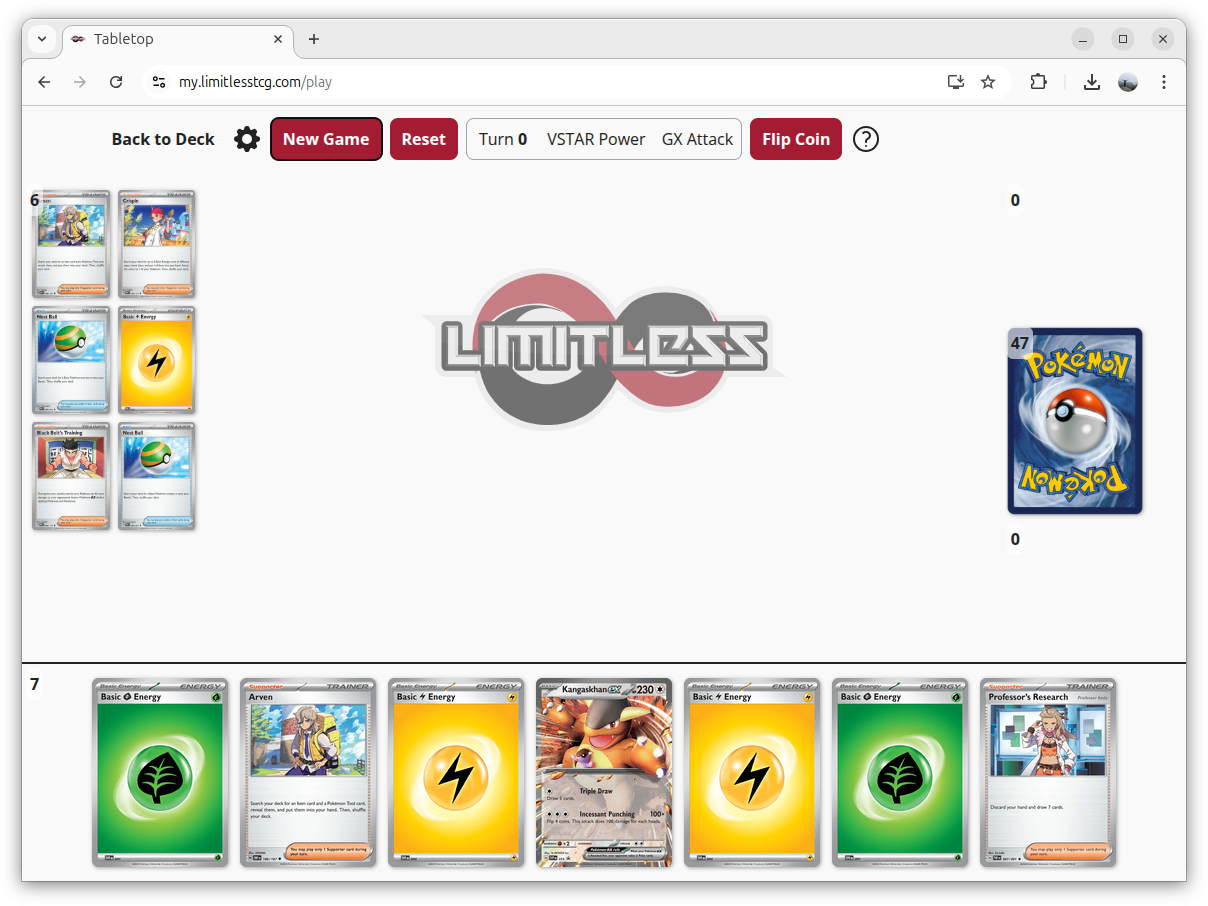Open the help question mark icon
Screen dimensions: 1208x906
(x=866, y=139)
